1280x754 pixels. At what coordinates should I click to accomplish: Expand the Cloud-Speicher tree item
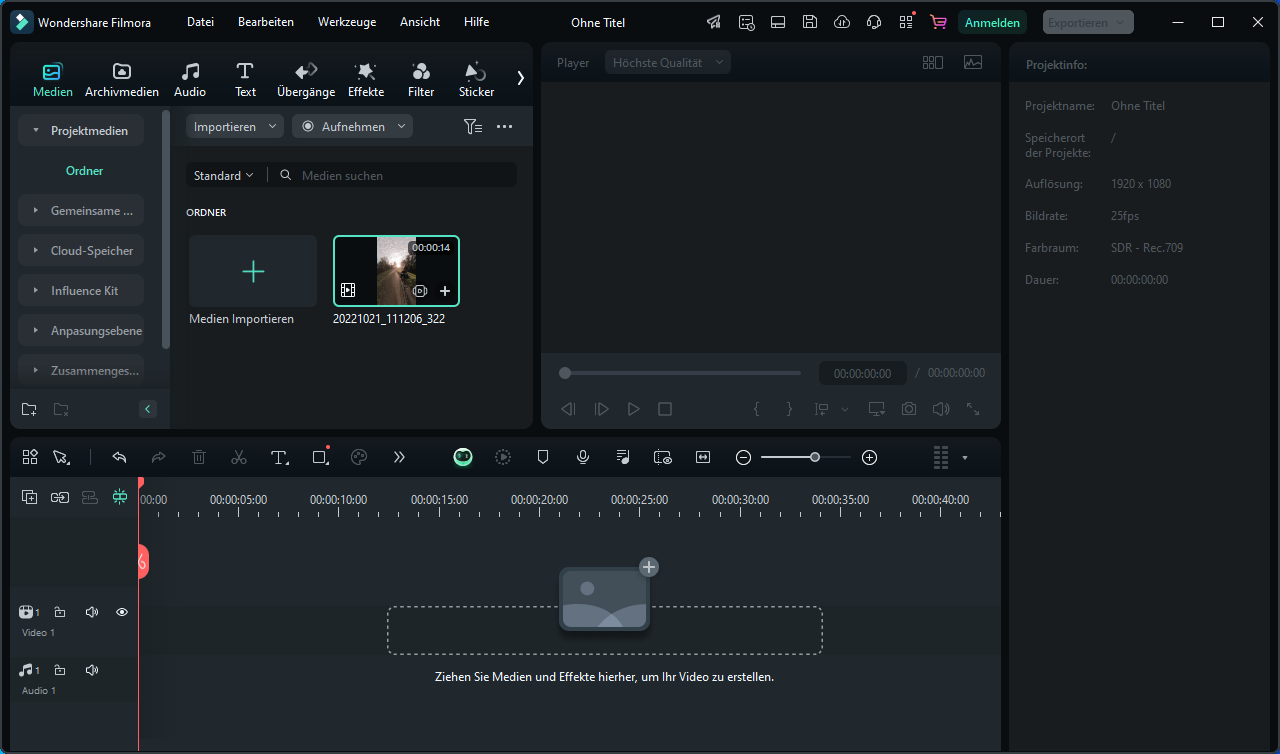coord(36,251)
